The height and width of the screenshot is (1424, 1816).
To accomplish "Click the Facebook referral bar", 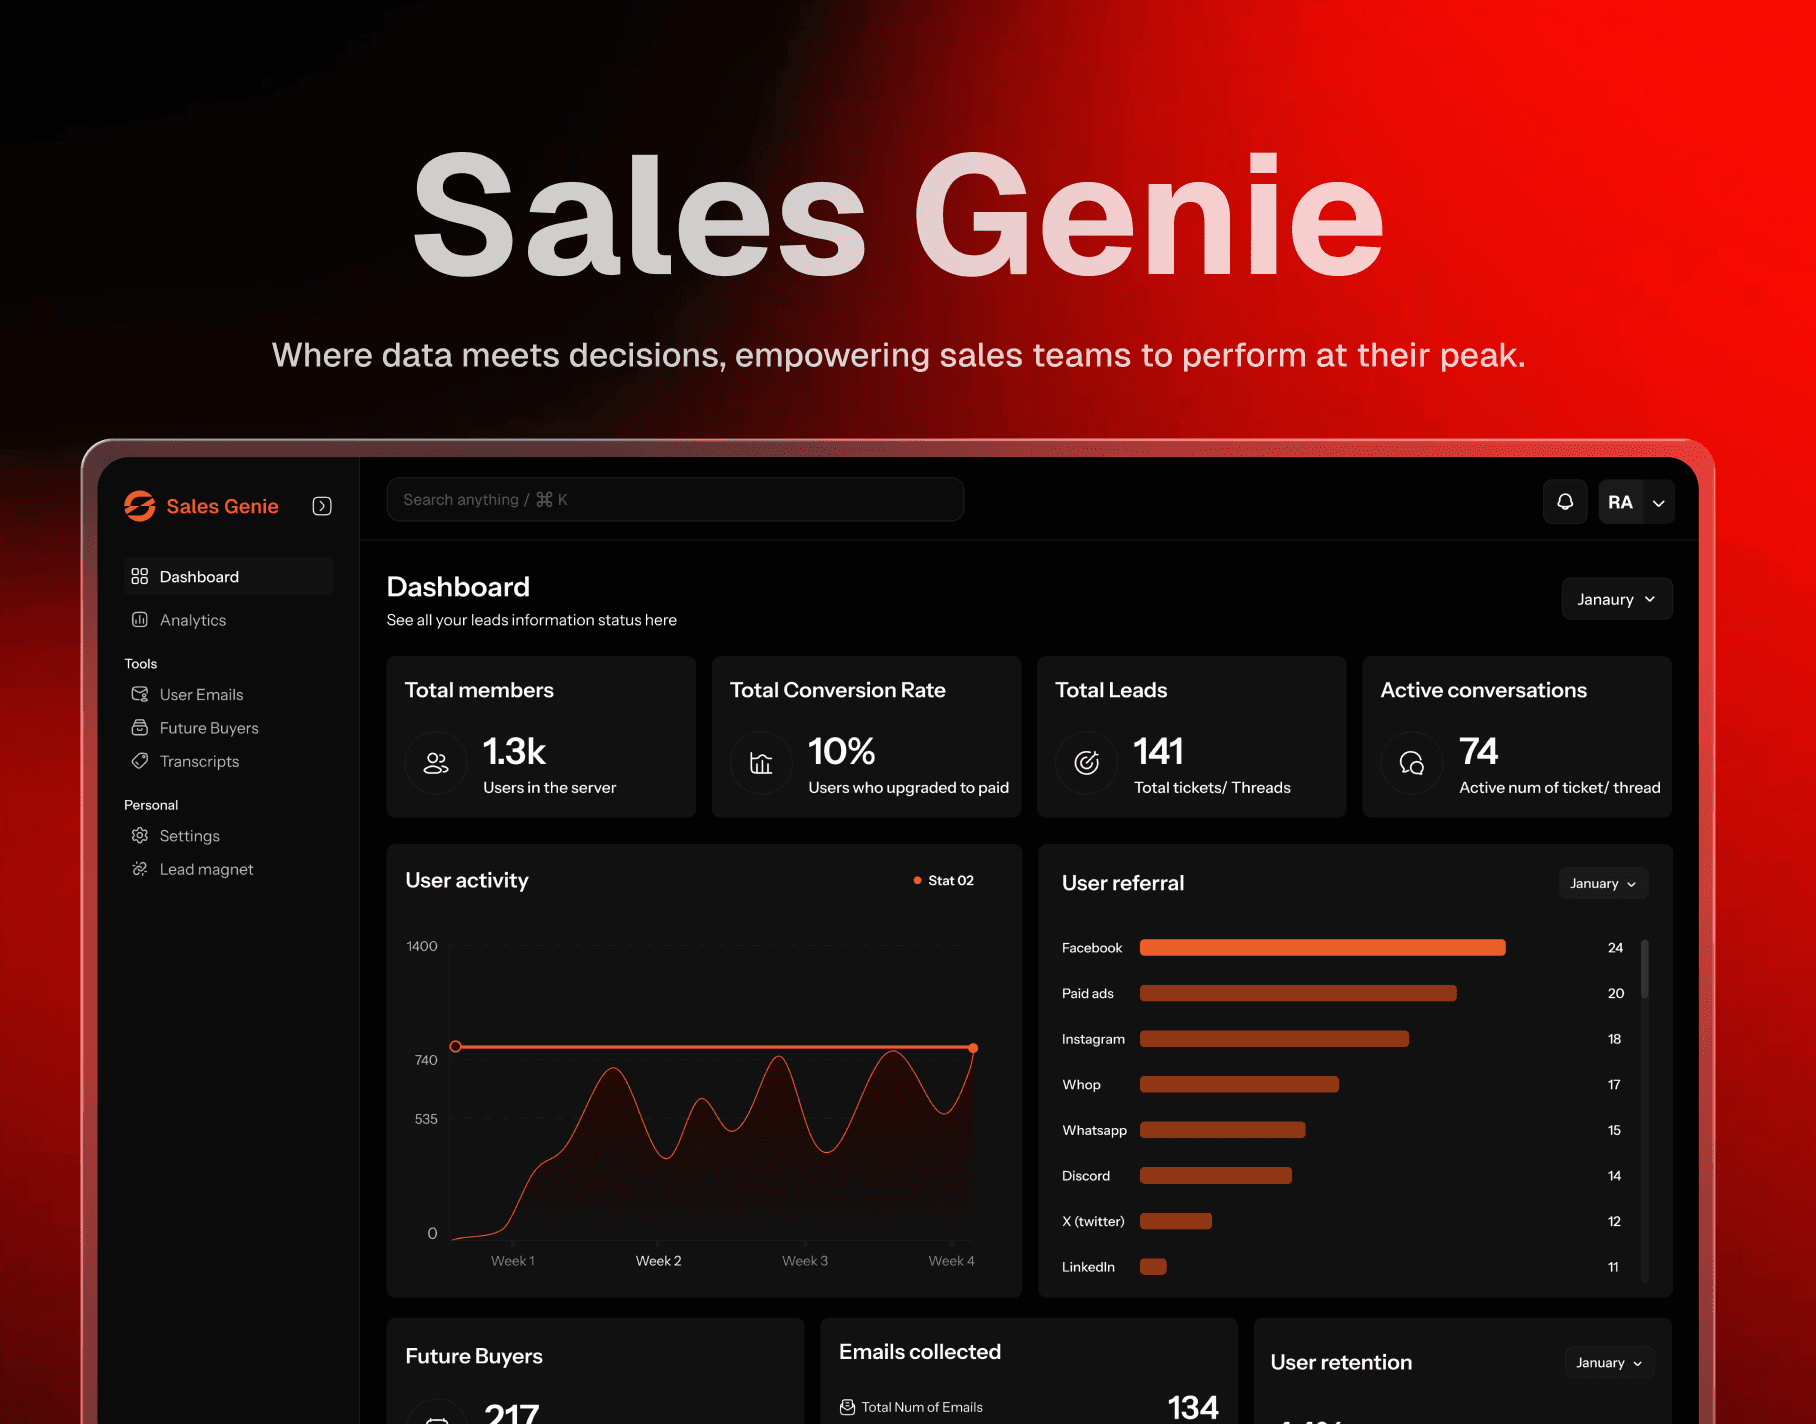I will click(x=1322, y=947).
